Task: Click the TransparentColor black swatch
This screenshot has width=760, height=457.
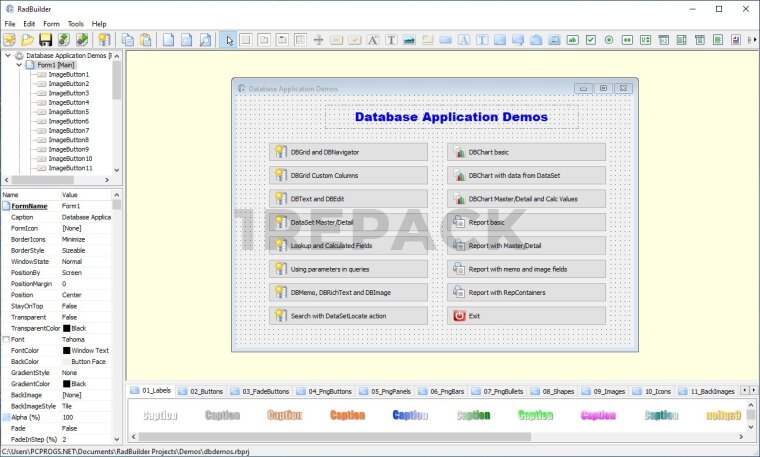Action: point(67,328)
